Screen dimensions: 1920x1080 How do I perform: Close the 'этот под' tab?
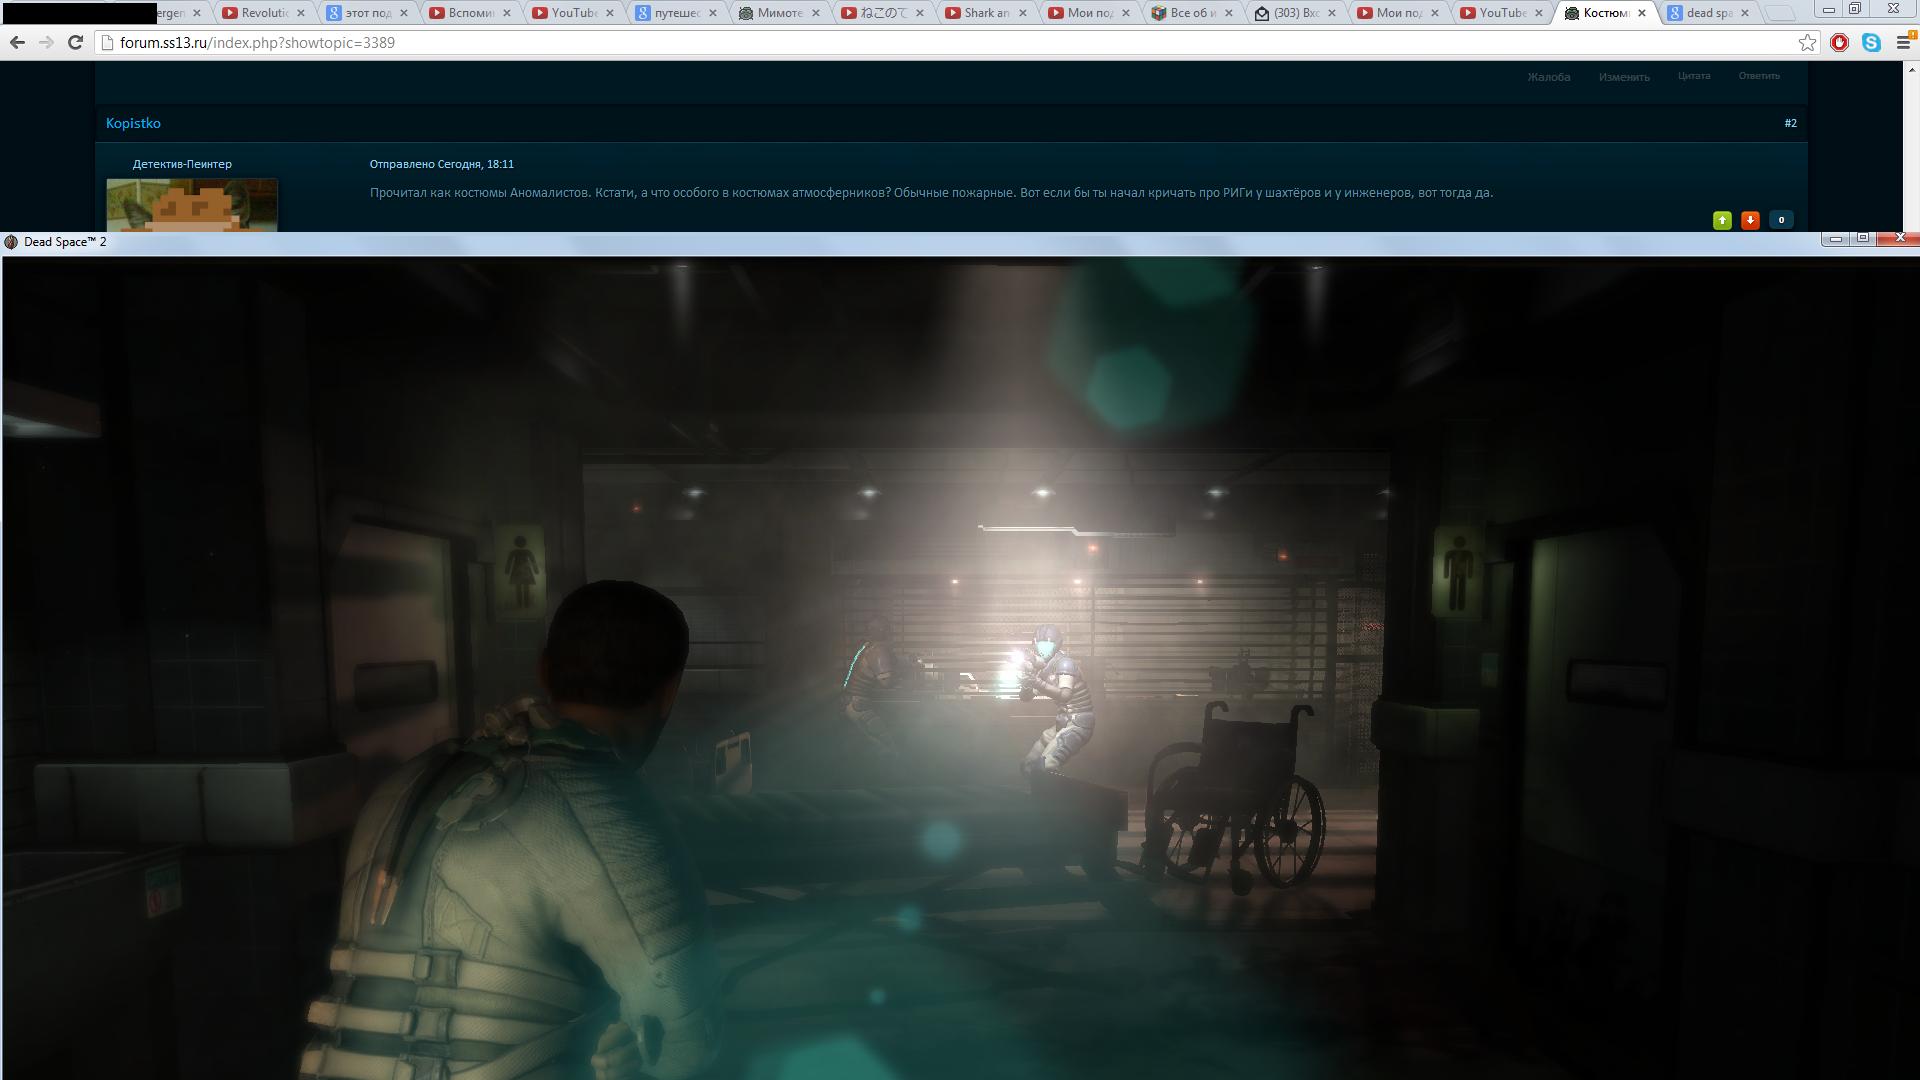tap(404, 13)
